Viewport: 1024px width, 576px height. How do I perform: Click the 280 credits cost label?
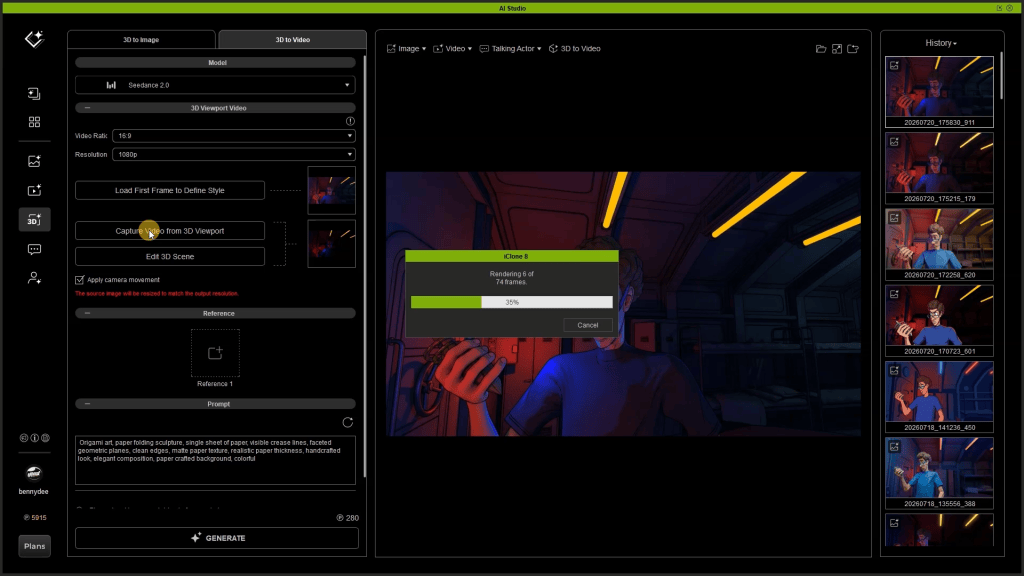(348, 518)
